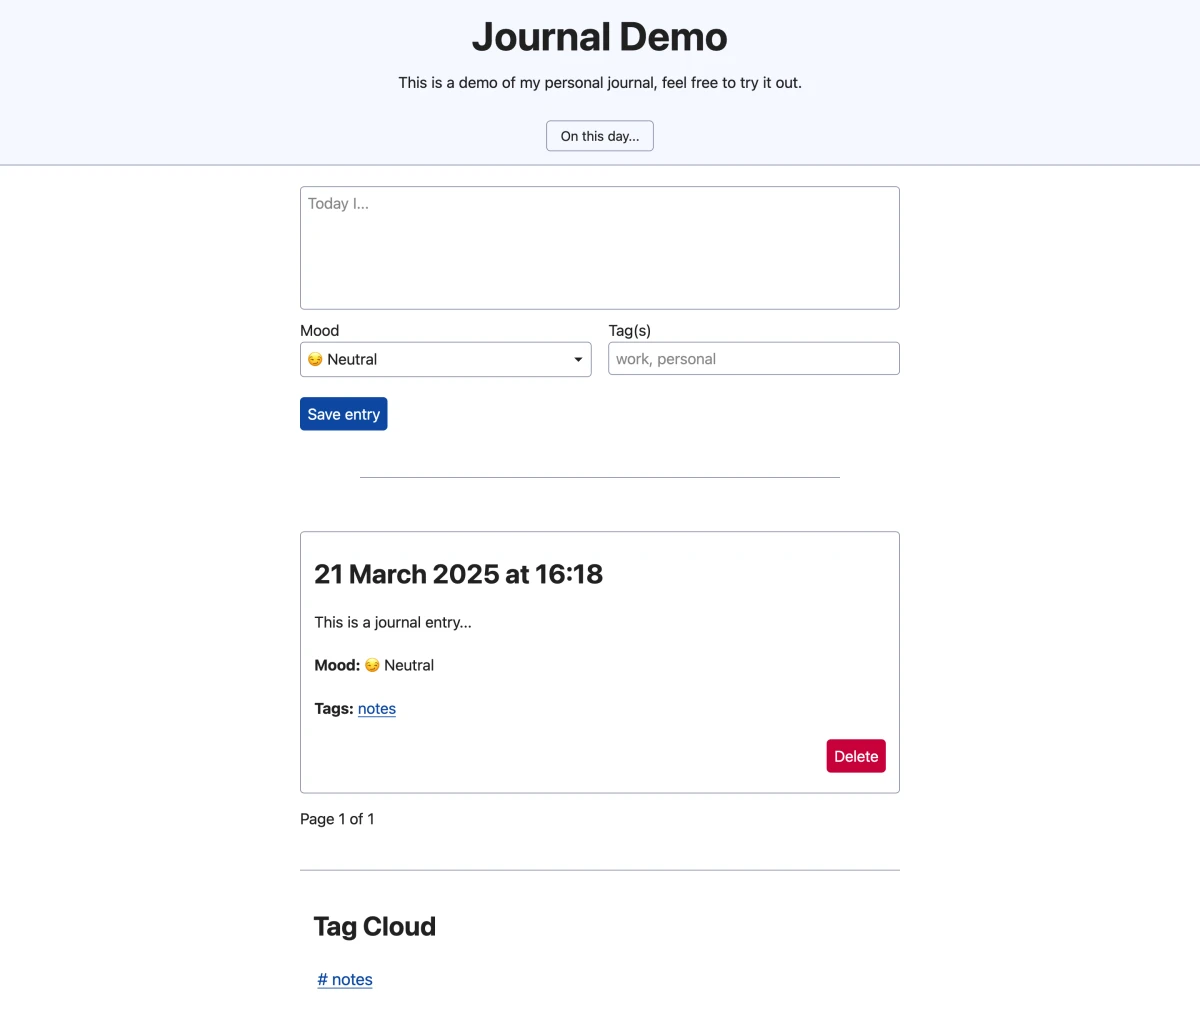The height and width of the screenshot is (1036, 1200).
Task: Click the "Journal Demo" page title
Action: pos(599,36)
